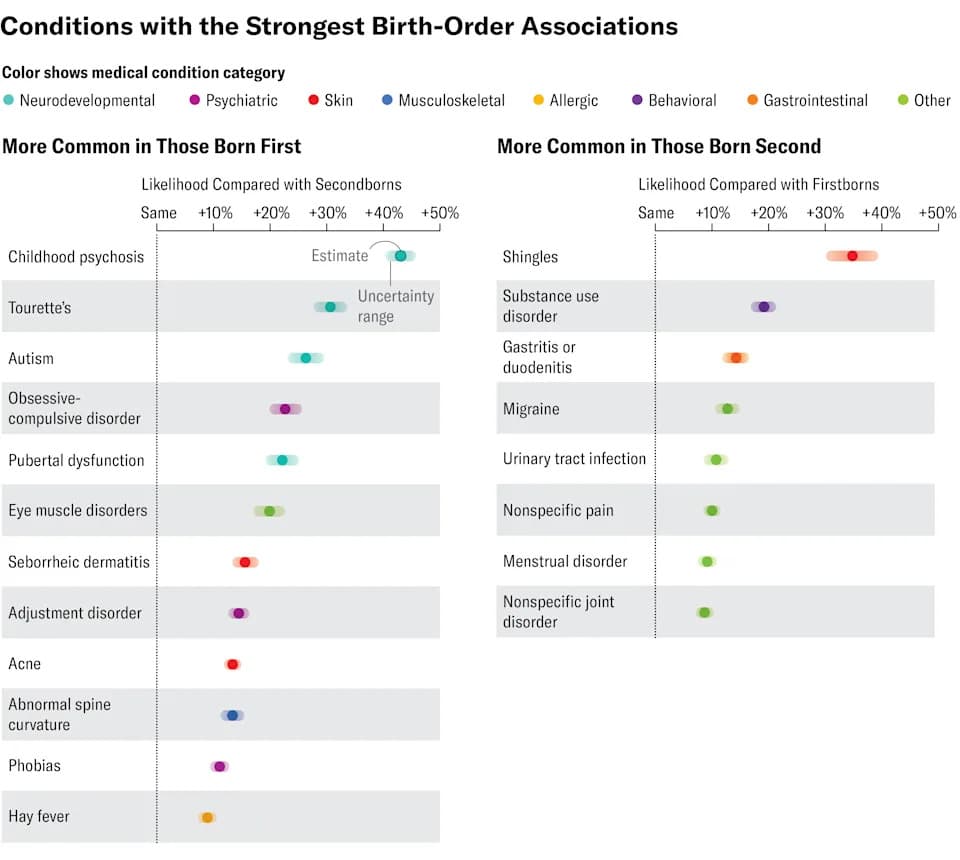
Task: Click the Skin red legend dot
Action: 313,100
